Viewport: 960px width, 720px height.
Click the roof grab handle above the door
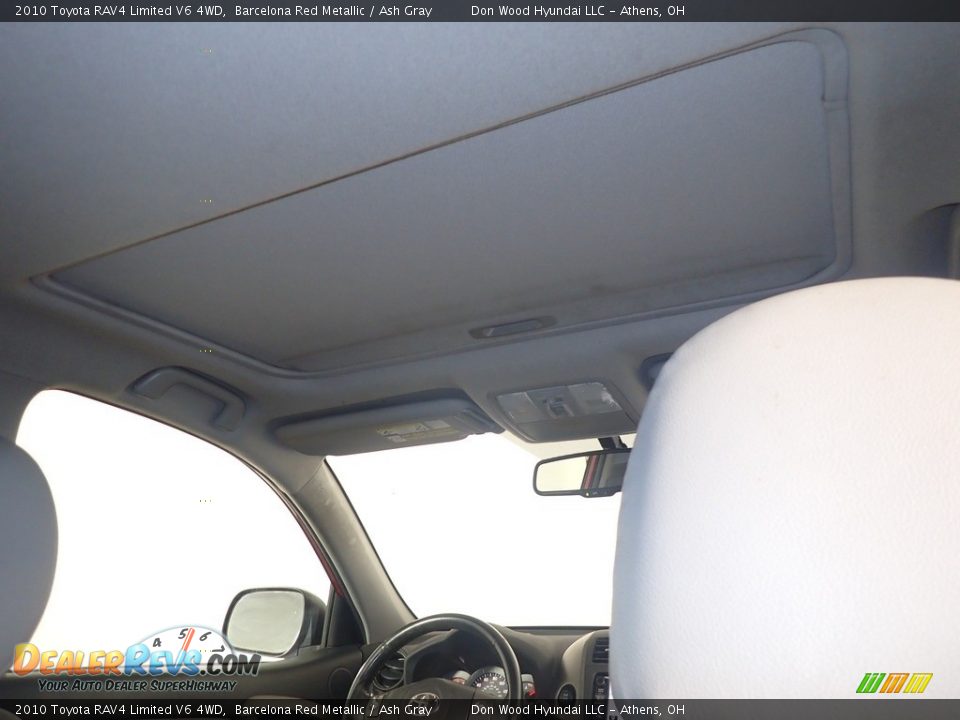click(189, 392)
